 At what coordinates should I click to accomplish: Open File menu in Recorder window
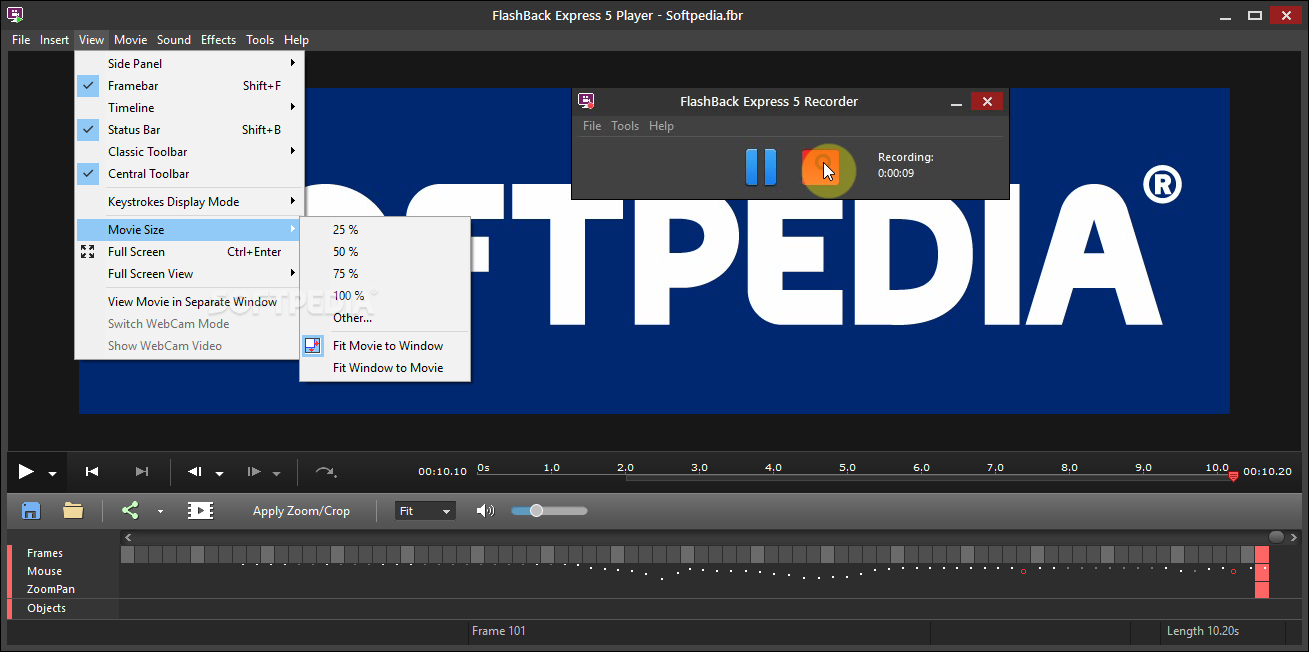click(592, 126)
